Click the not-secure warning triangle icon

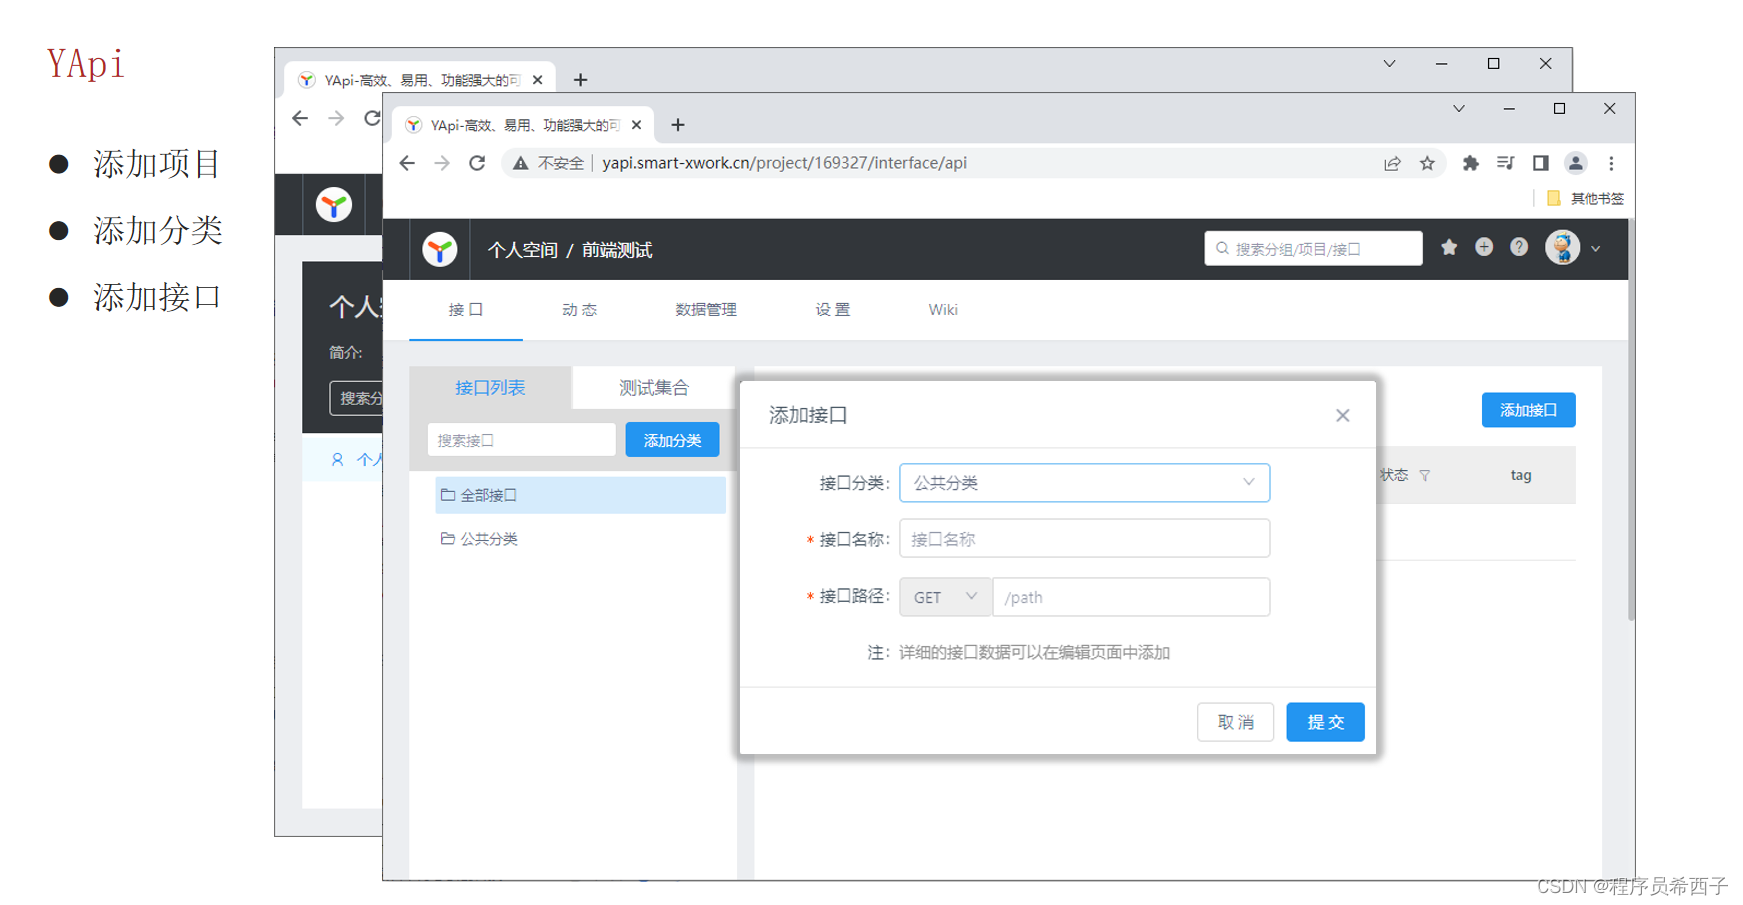pyautogui.click(x=520, y=163)
